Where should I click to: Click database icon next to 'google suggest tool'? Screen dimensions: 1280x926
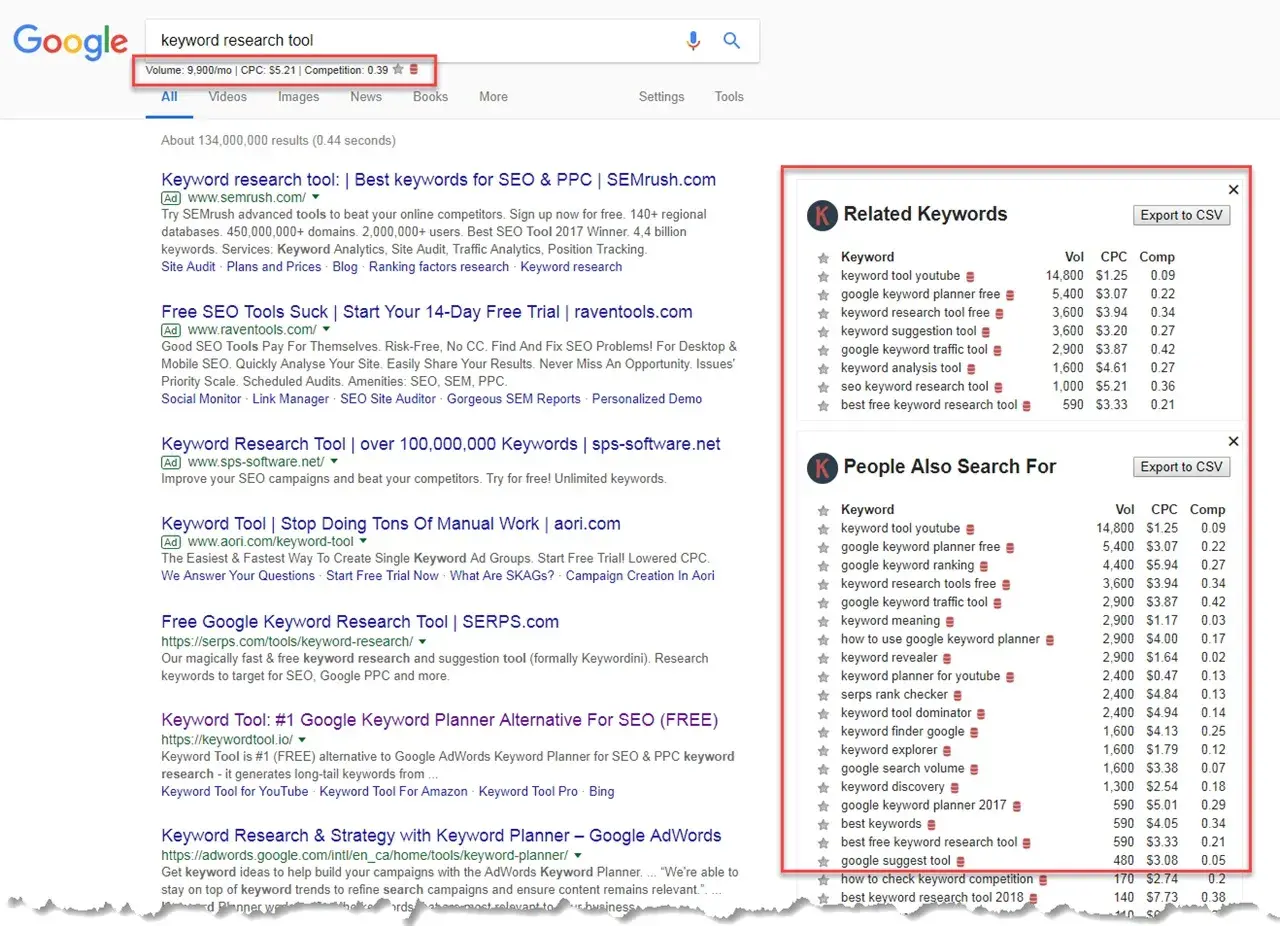[961, 861]
